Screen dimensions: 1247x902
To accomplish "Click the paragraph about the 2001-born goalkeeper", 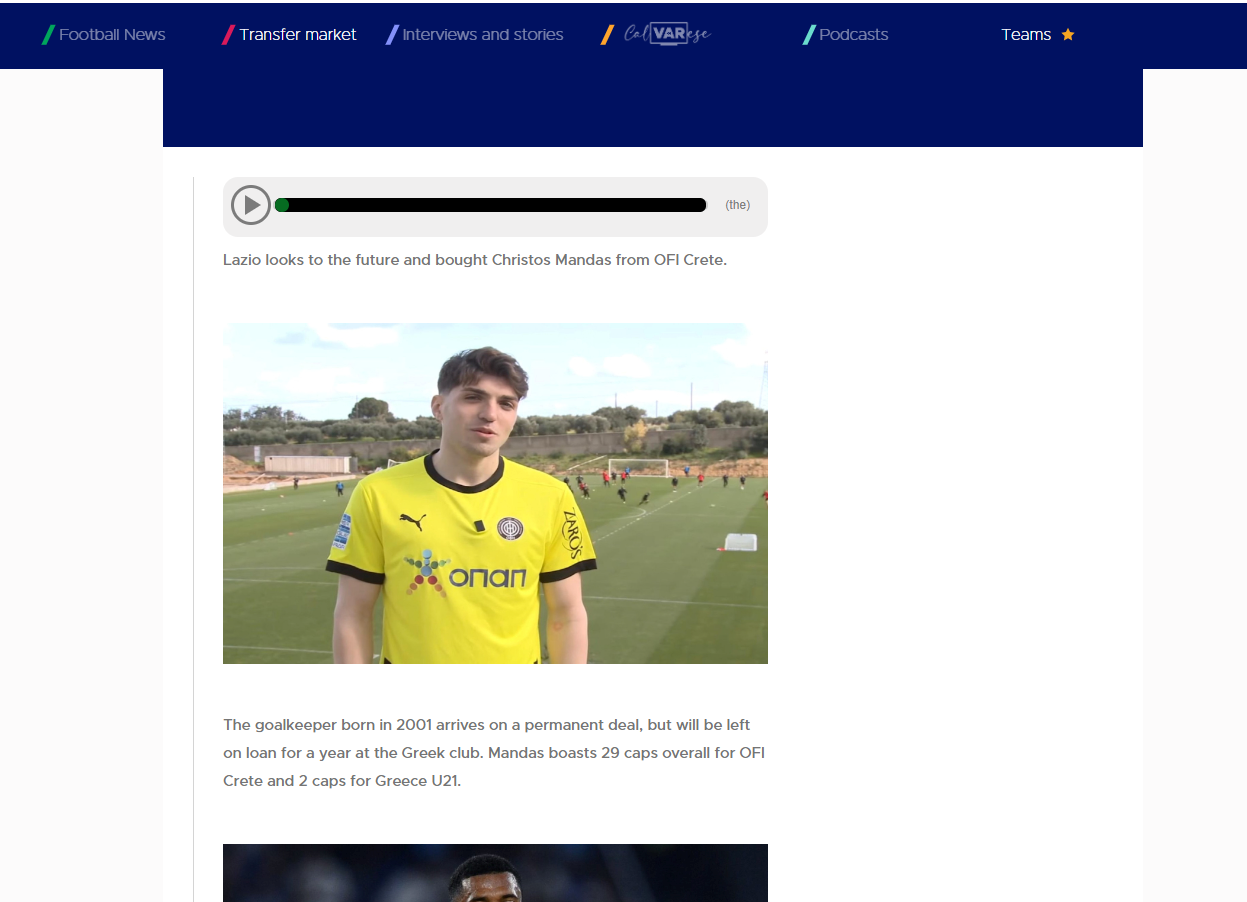I will (x=494, y=753).
